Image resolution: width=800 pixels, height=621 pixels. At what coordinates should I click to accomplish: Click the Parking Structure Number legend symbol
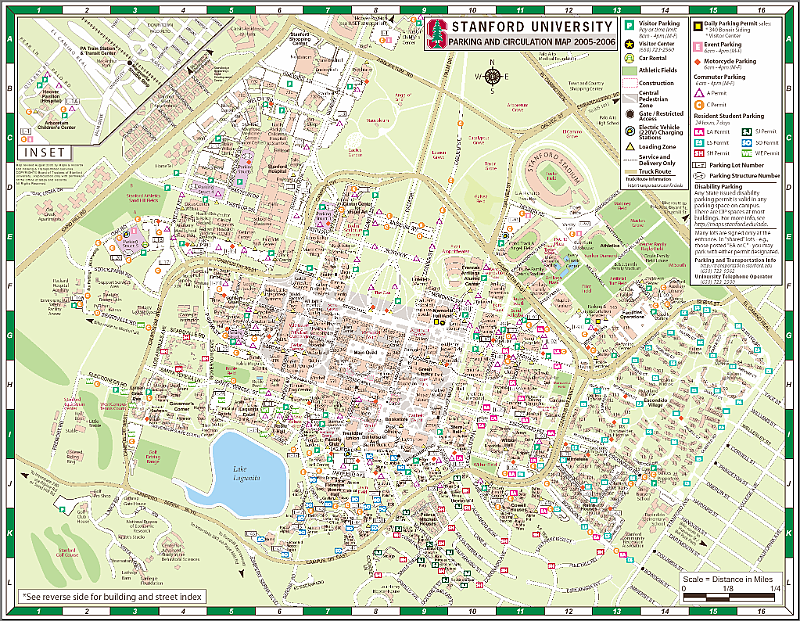(x=699, y=176)
